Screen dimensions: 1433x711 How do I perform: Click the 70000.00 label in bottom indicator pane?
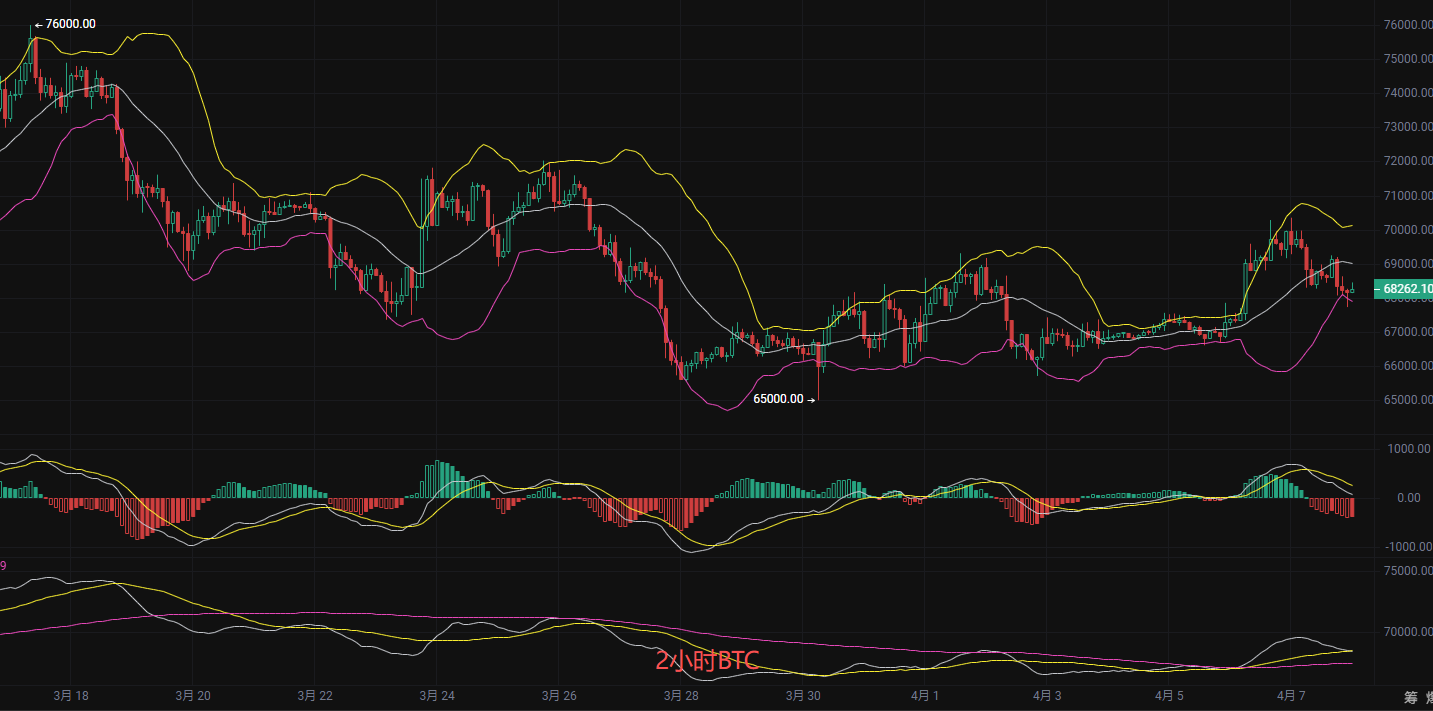tap(1406, 632)
